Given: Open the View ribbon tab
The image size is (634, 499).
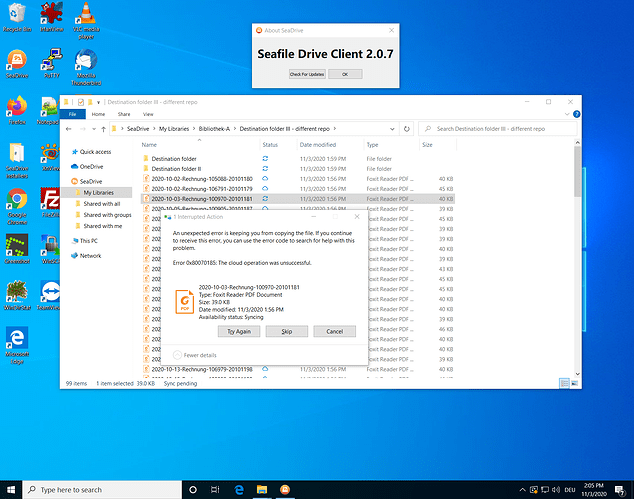Looking at the screenshot, I should tap(148, 114).
